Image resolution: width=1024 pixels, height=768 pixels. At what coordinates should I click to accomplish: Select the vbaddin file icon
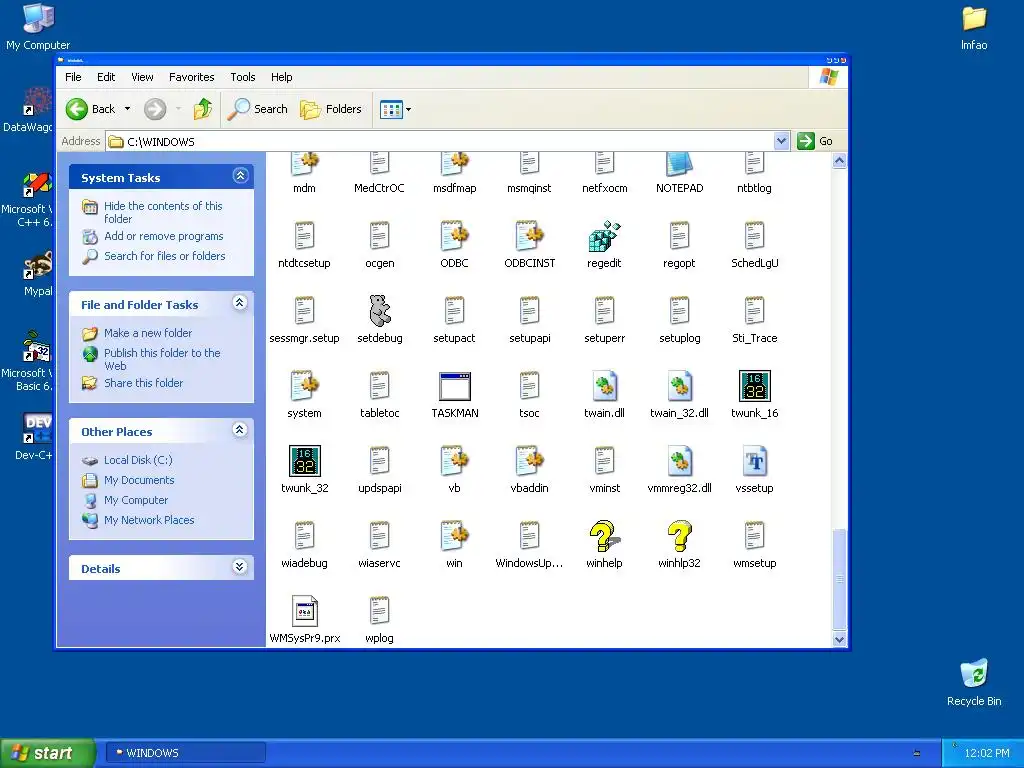point(529,461)
